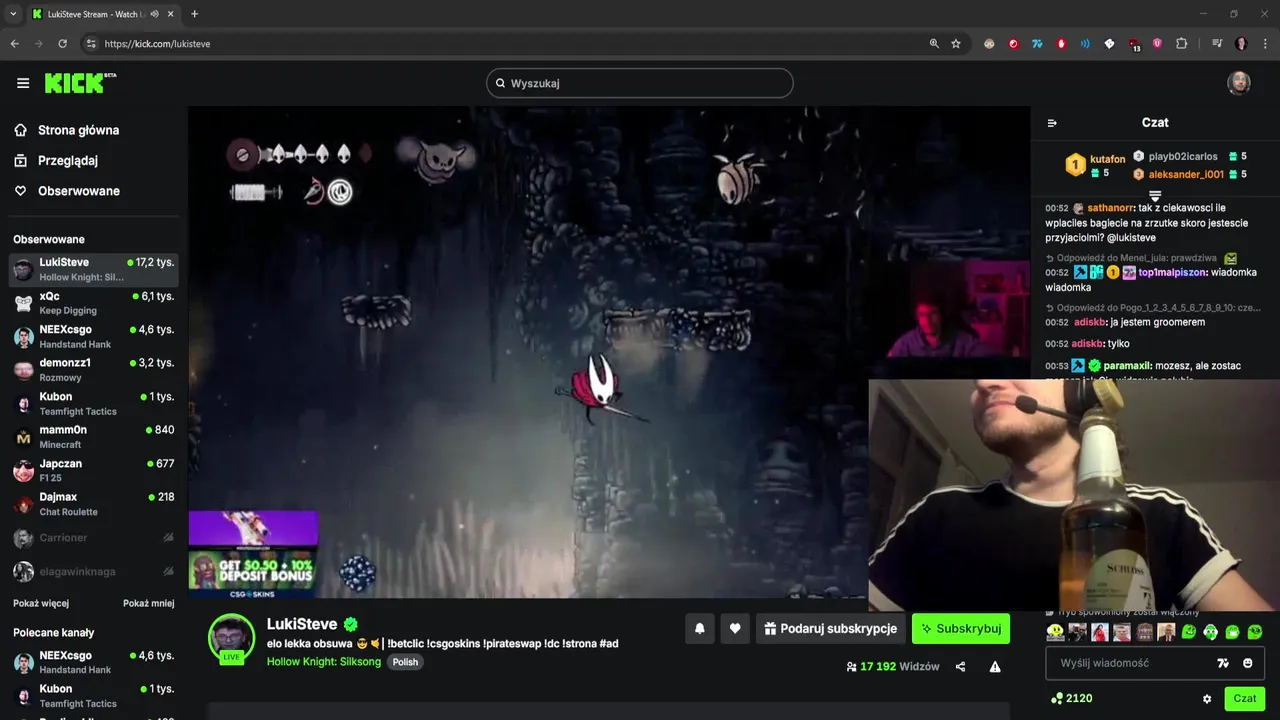Open Japczan F1 25 channel

(94, 470)
